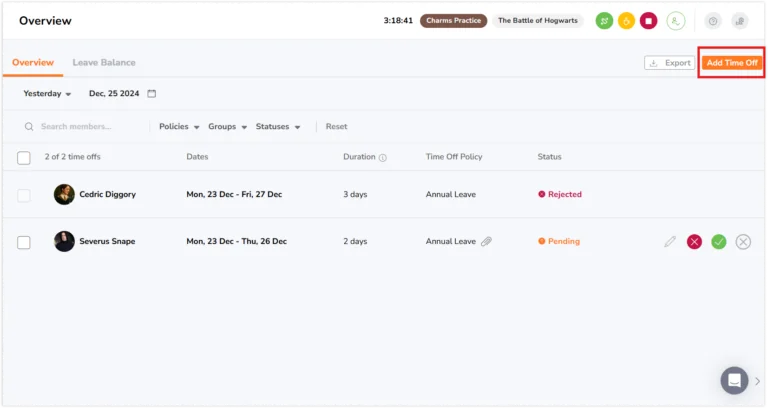Click the 3 days duration cell
This screenshot has width=768, height=408.
pyautogui.click(x=355, y=194)
